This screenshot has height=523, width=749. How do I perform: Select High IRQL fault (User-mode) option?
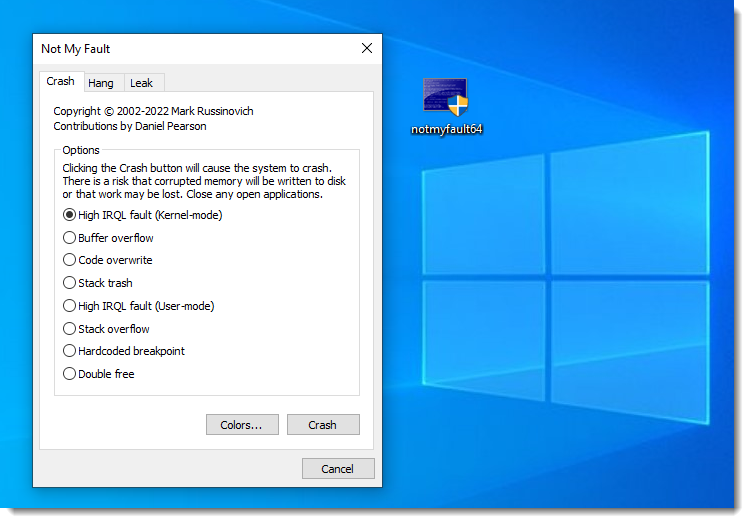70,306
